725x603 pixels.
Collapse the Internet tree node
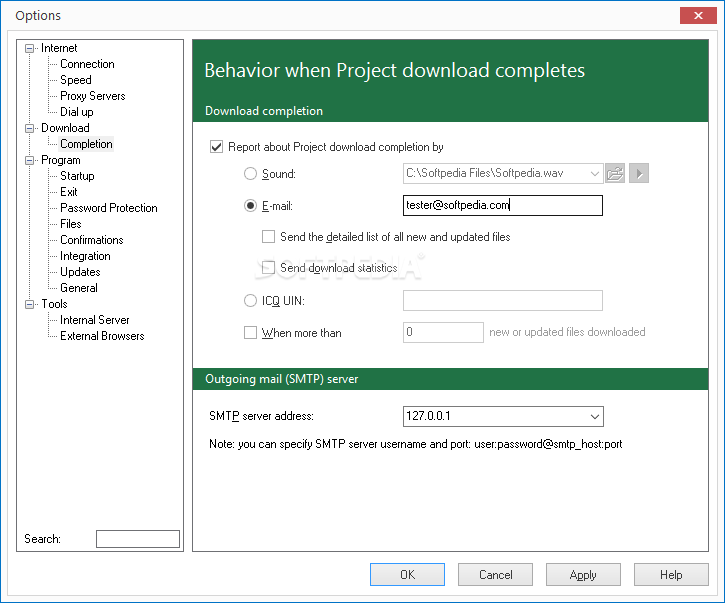(x=30, y=48)
